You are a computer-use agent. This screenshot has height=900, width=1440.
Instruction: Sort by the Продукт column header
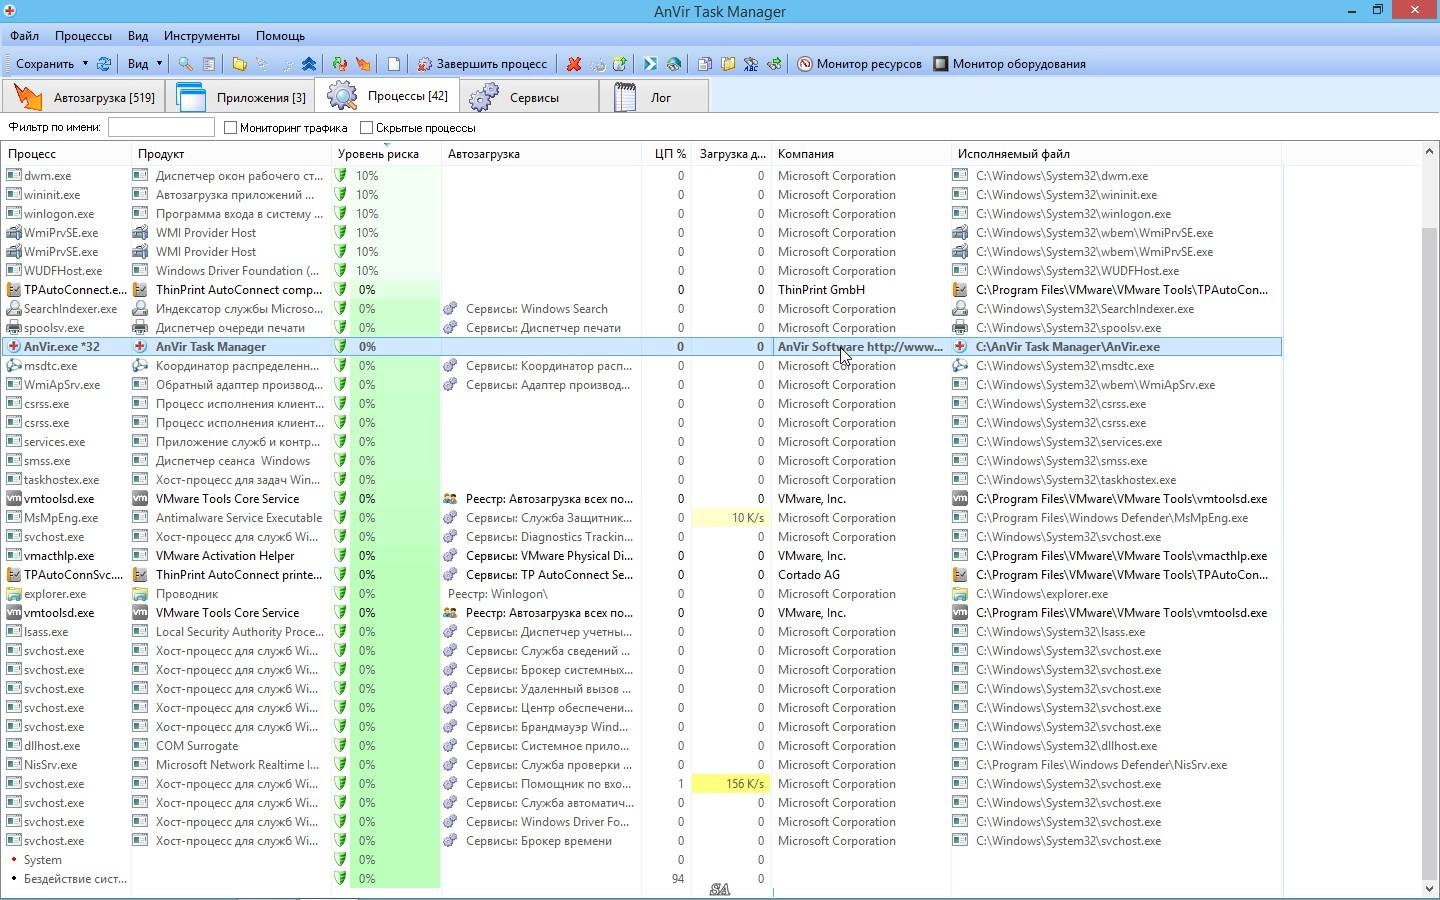pyautogui.click(x=231, y=153)
